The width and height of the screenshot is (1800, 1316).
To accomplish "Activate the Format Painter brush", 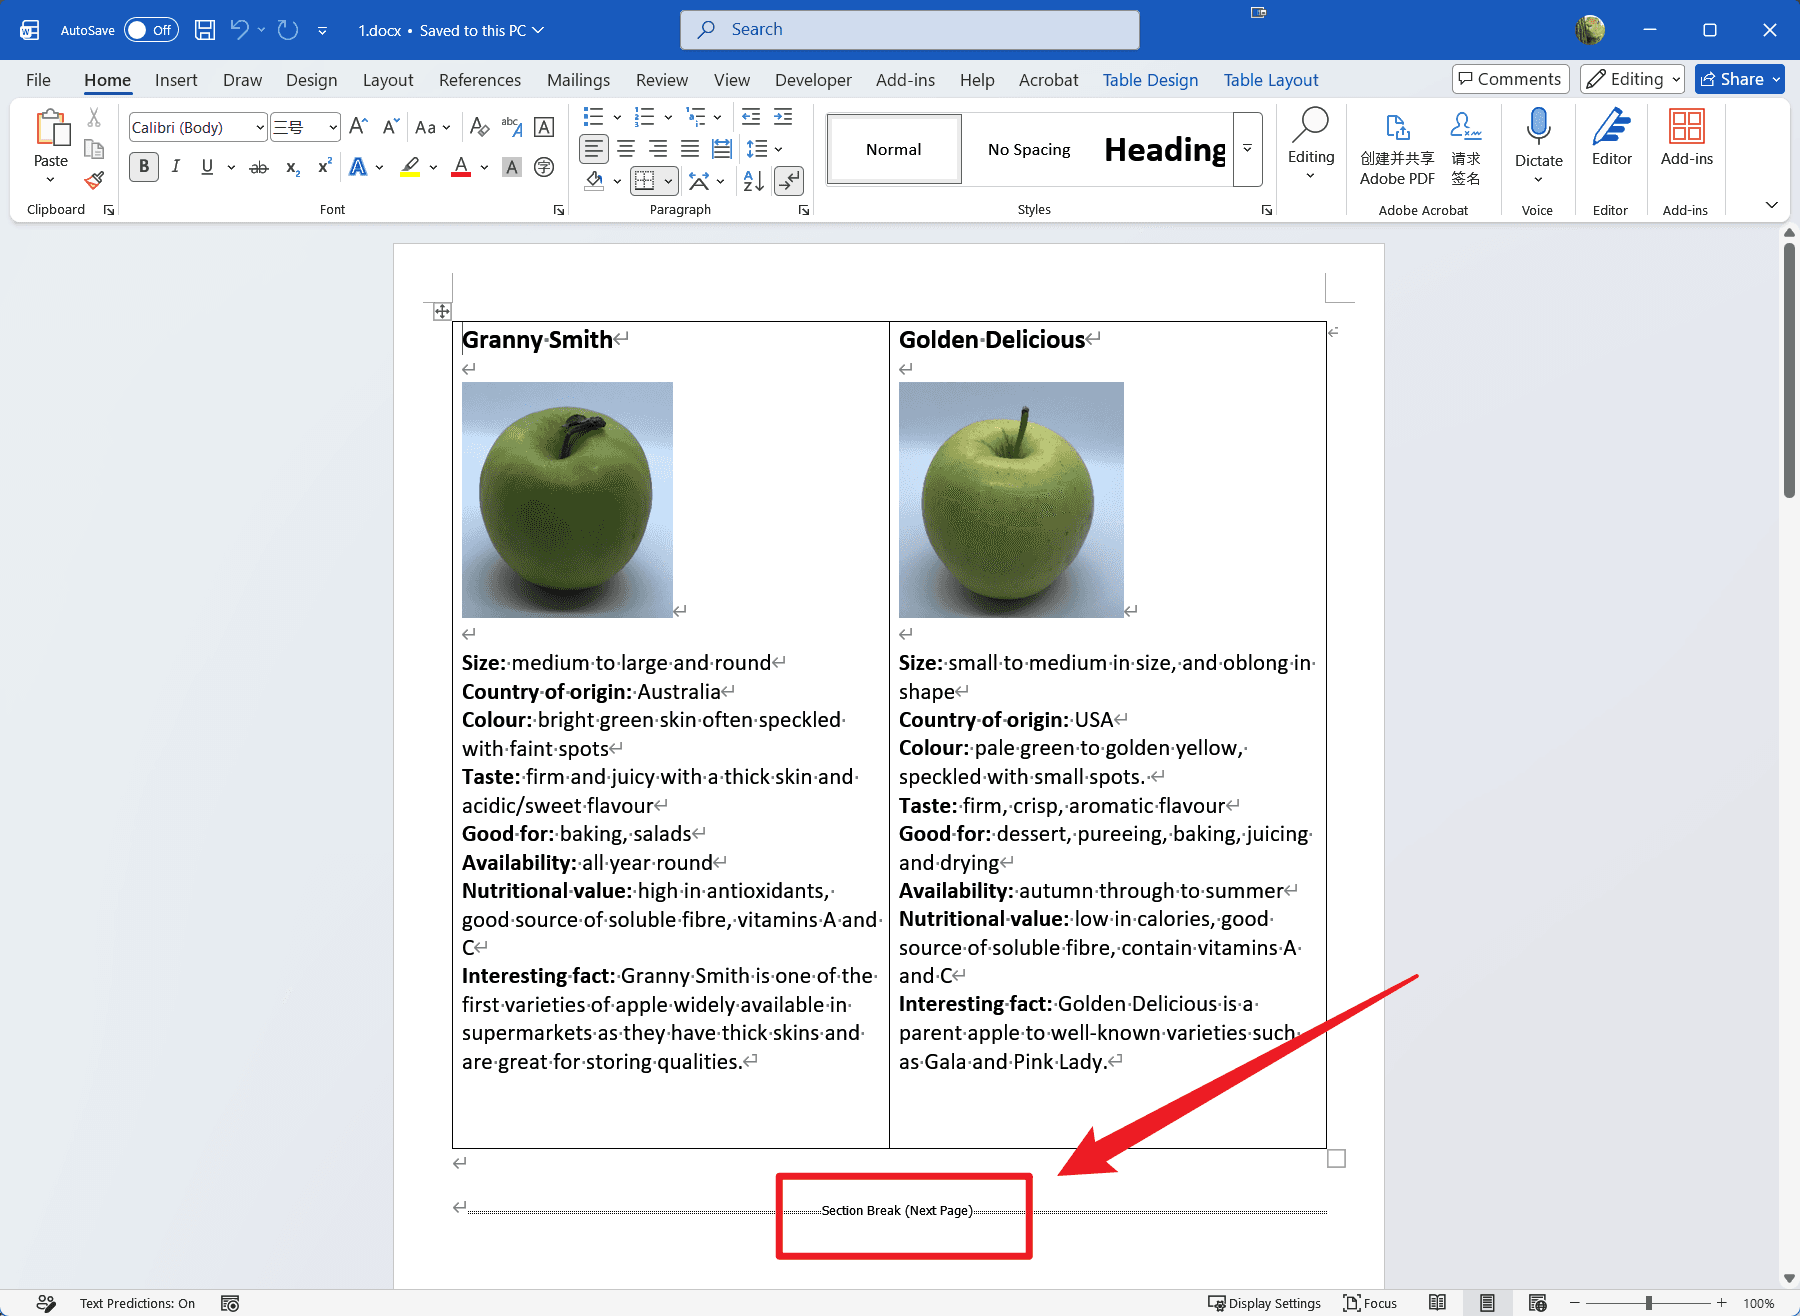I will click(94, 180).
